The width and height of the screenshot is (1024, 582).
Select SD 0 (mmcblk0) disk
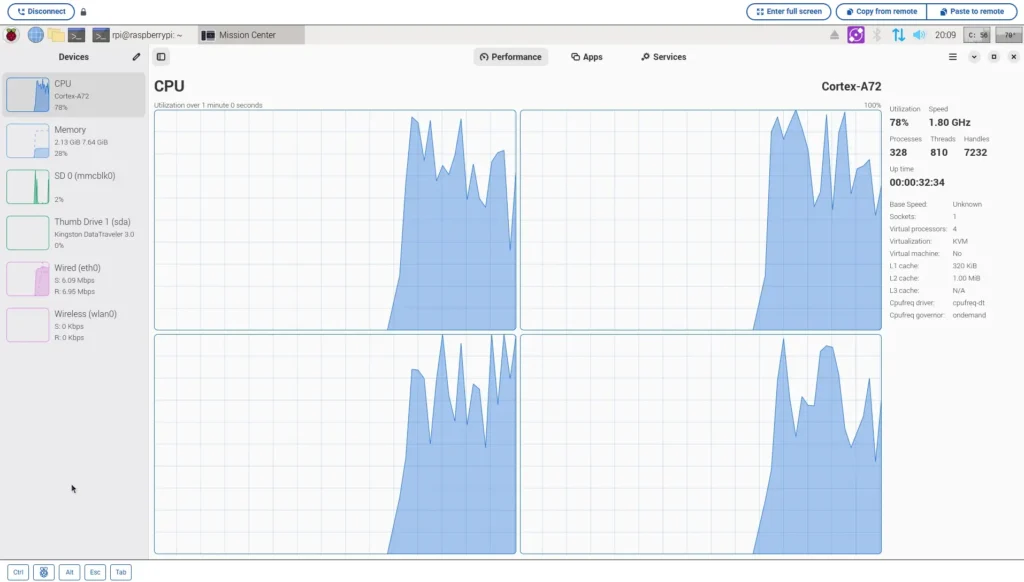[x=74, y=187]
